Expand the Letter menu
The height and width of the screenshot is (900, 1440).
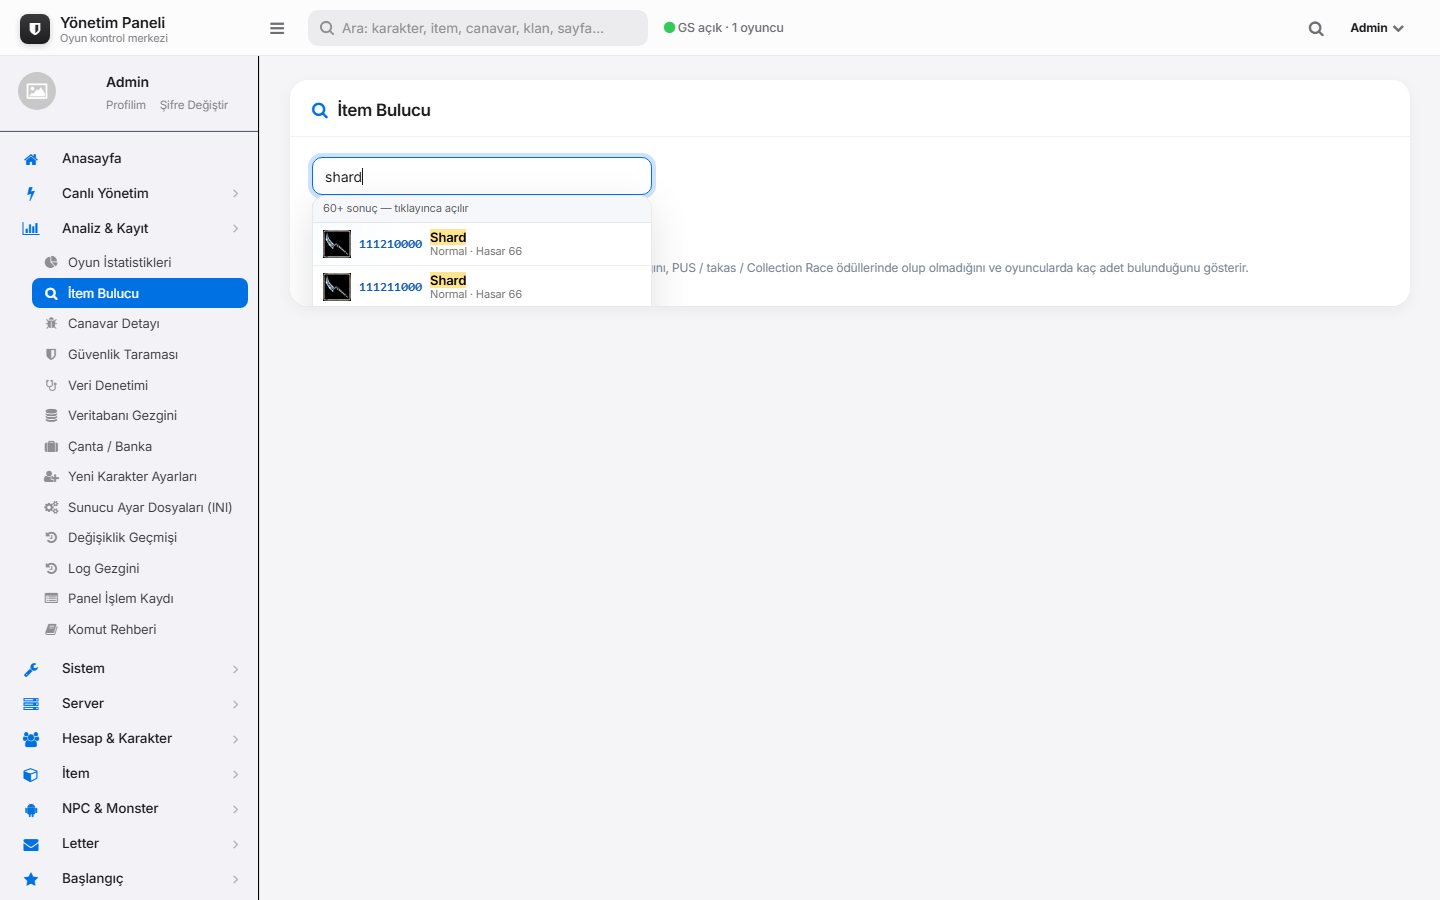[x=130, y=843]
